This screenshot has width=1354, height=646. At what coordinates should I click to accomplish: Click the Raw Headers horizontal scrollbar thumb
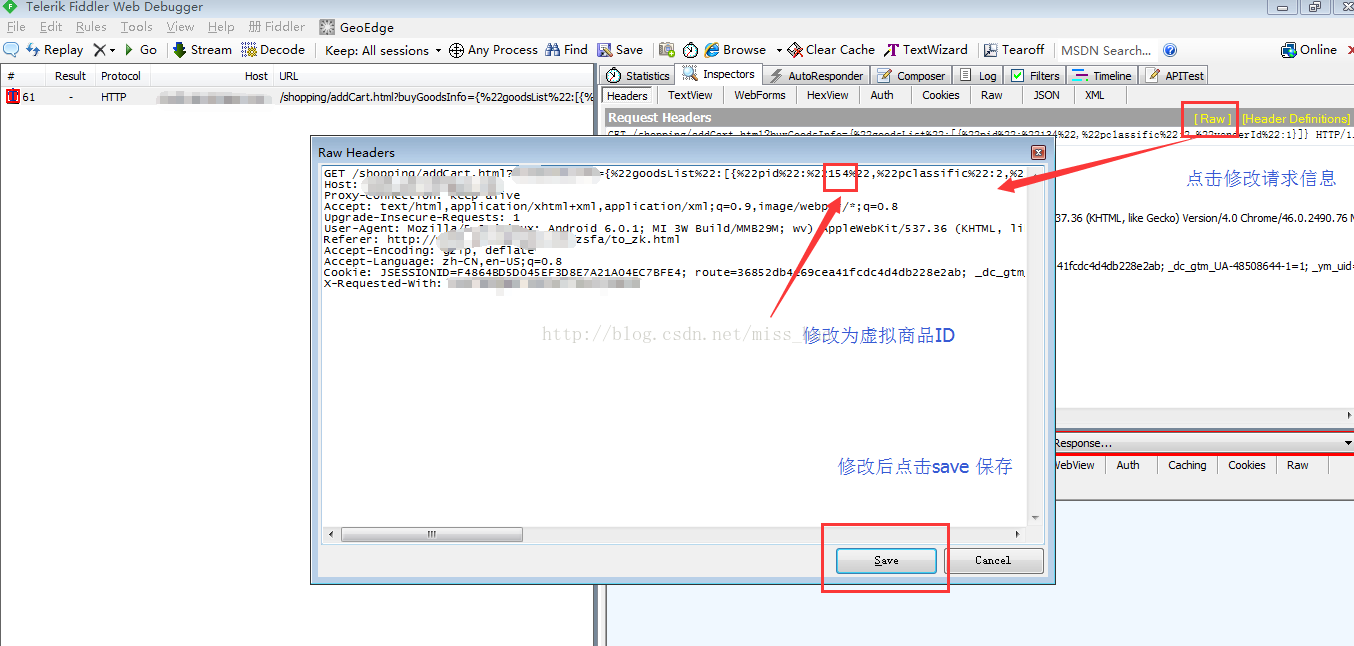(x=432, y=535)
